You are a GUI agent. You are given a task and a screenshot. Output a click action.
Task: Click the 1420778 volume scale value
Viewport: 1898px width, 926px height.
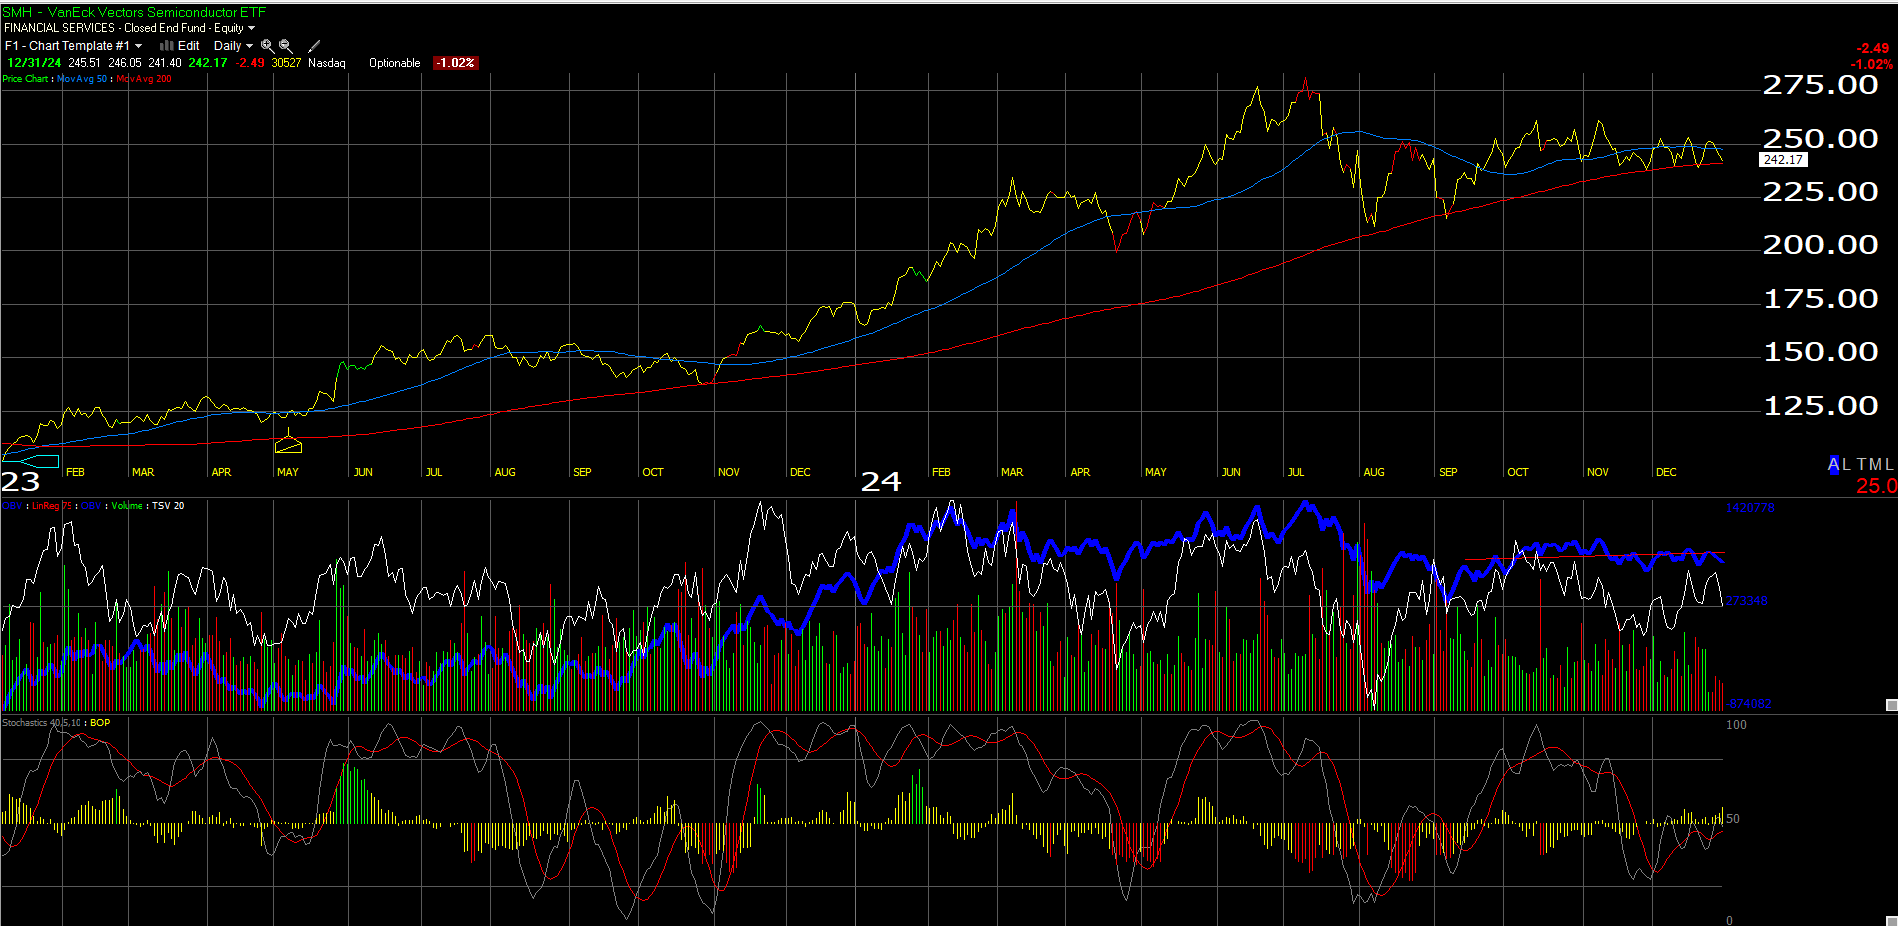[1750, 508]
